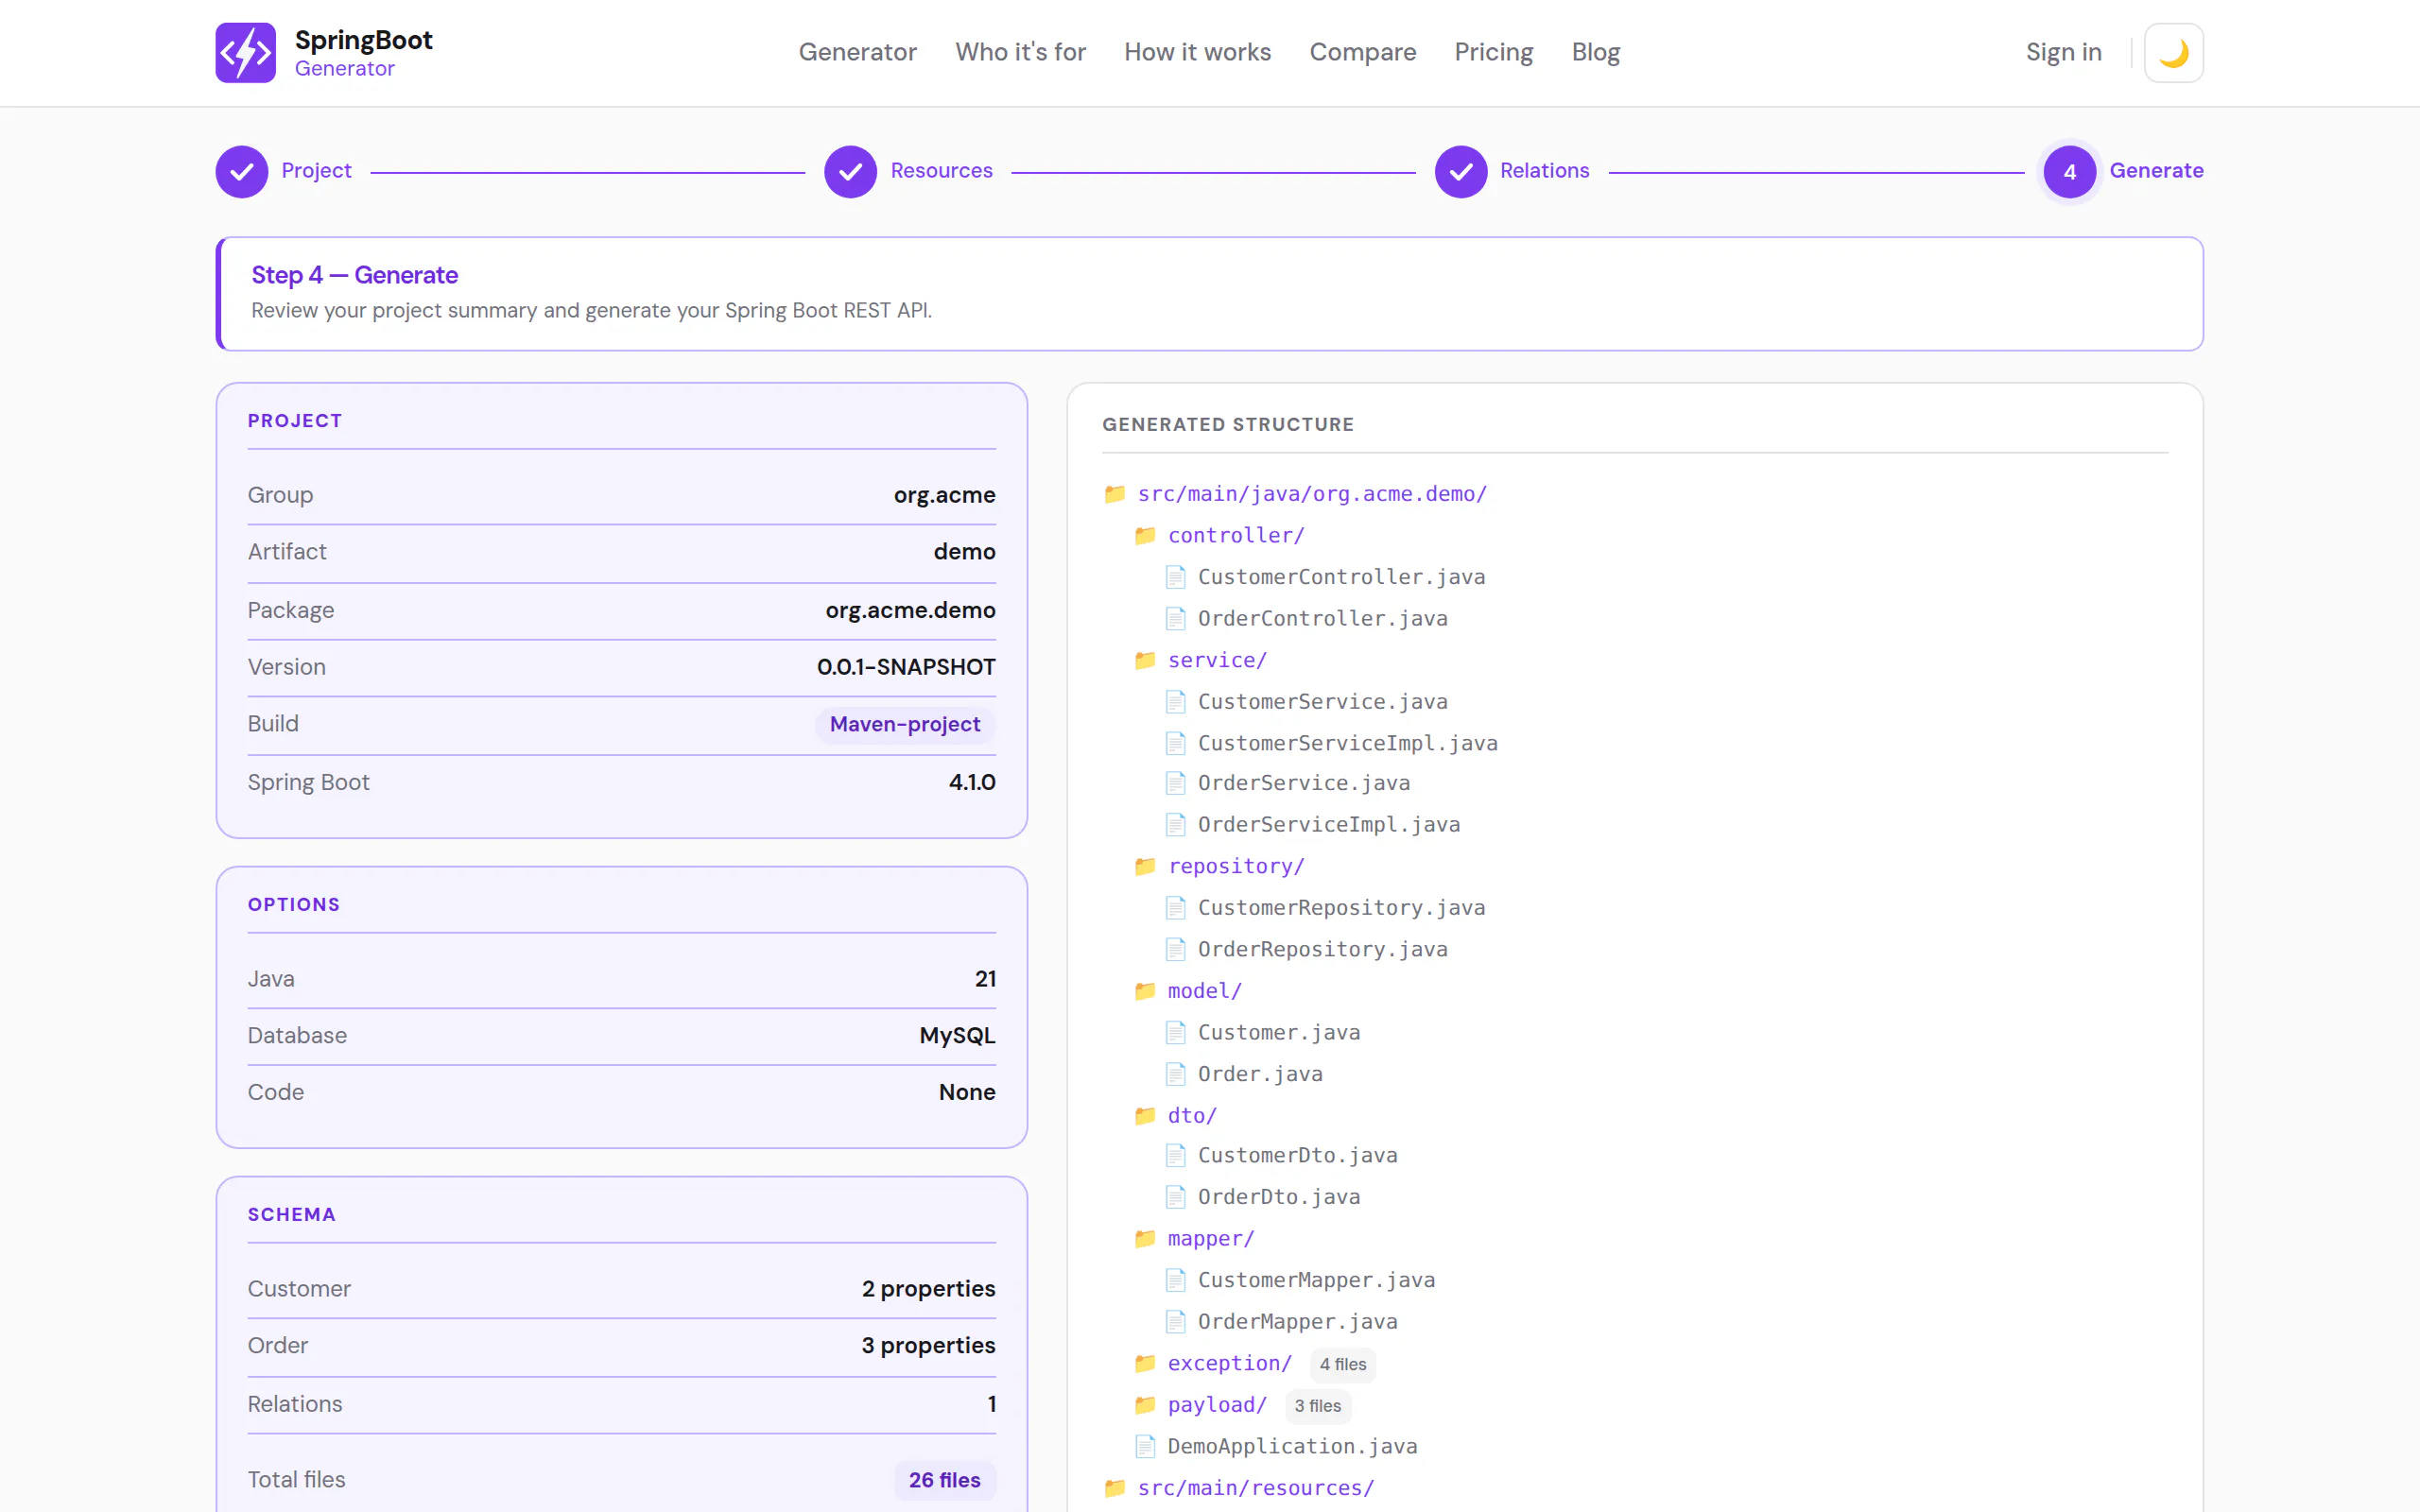
Task: Click the CustomerController.java file icon
Action: (1175, 577)
